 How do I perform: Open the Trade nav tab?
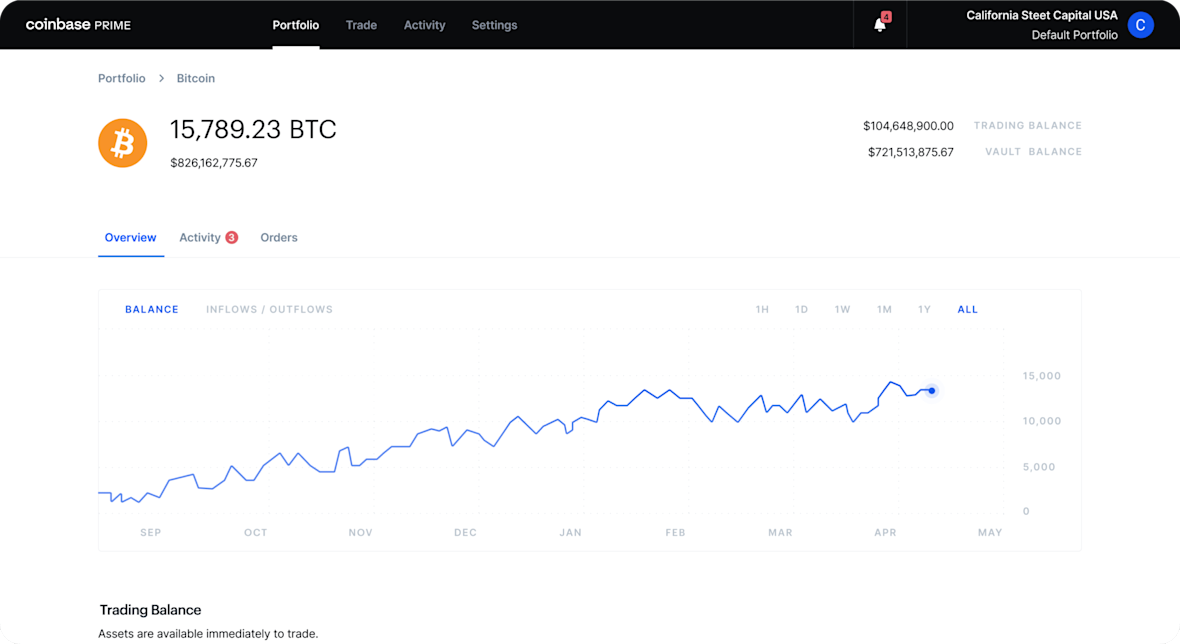(361, 25)
